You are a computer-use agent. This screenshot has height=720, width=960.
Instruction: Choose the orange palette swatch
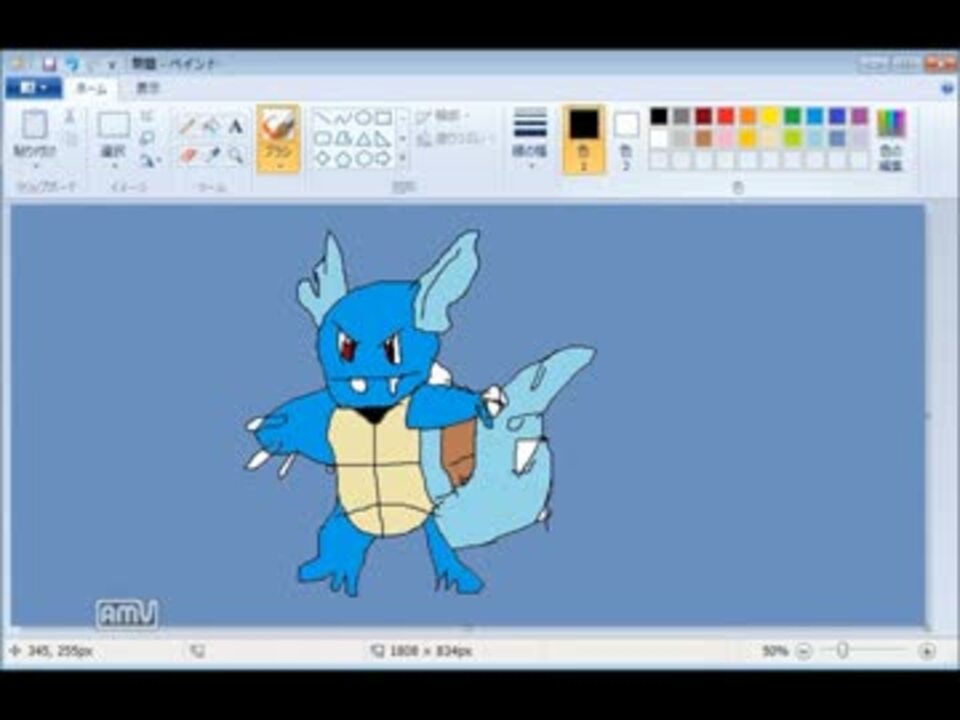tap(748, 116)
